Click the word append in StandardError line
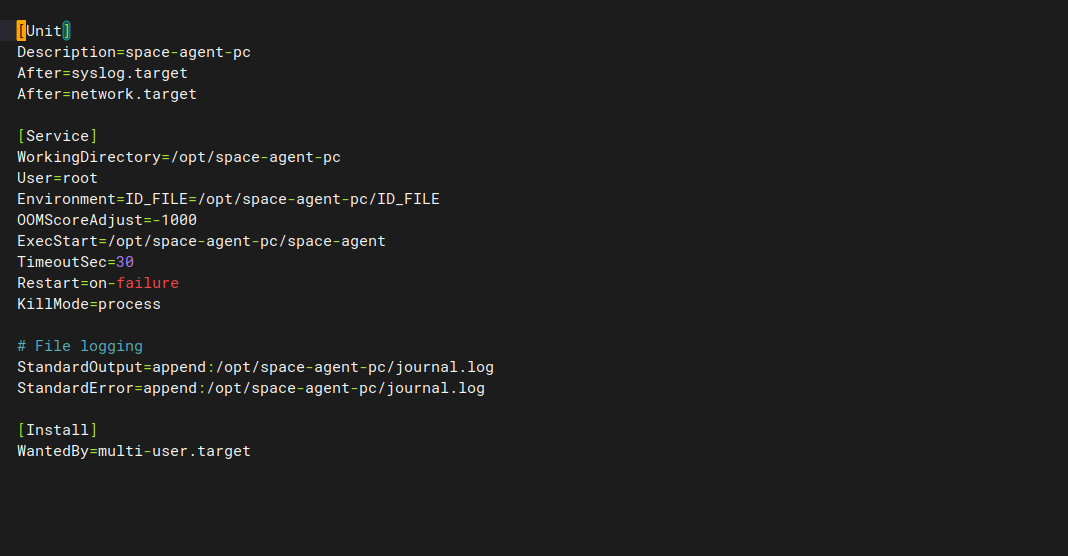This screenshot has height=556, width=1068. [170, 388]
